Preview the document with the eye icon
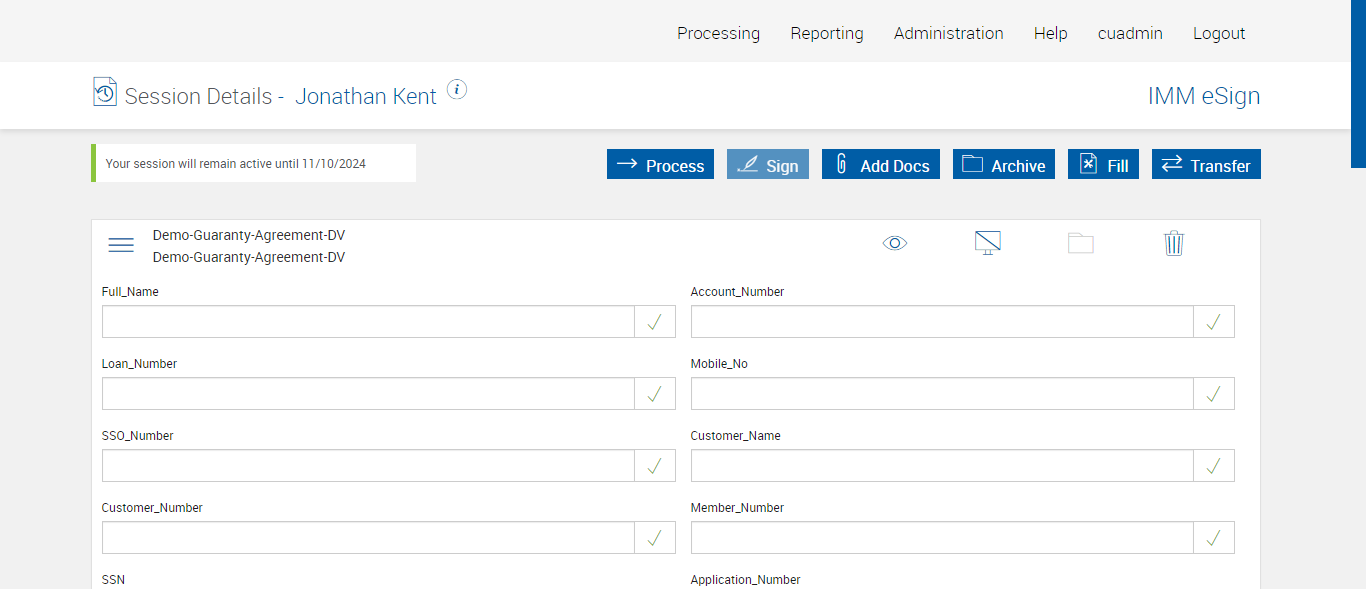1366x589 pixels. coord(895,243)
